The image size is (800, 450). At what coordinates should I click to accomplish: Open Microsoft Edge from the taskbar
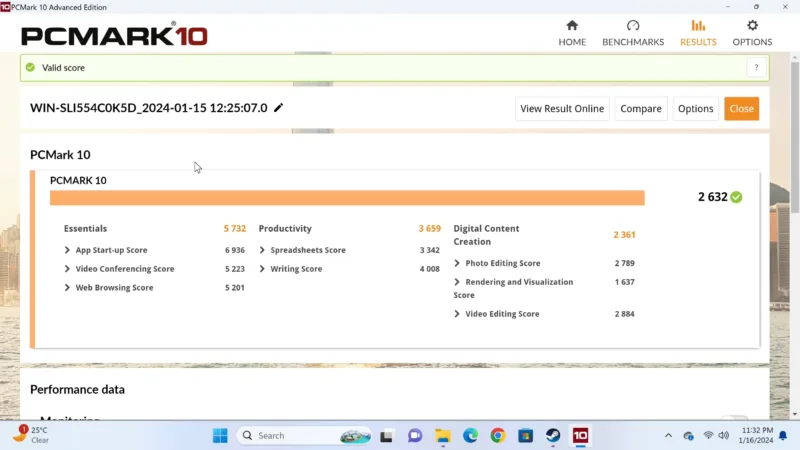coord(470,436)
